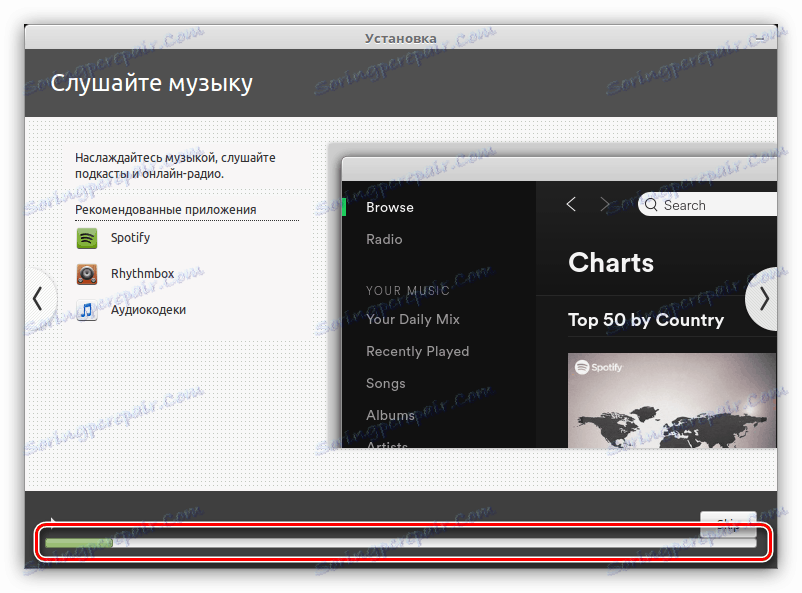Open Browse in the Spotify sidebar
Viewport: 802px width, 593px height.
pyautogui.click(x=390, y=207)
